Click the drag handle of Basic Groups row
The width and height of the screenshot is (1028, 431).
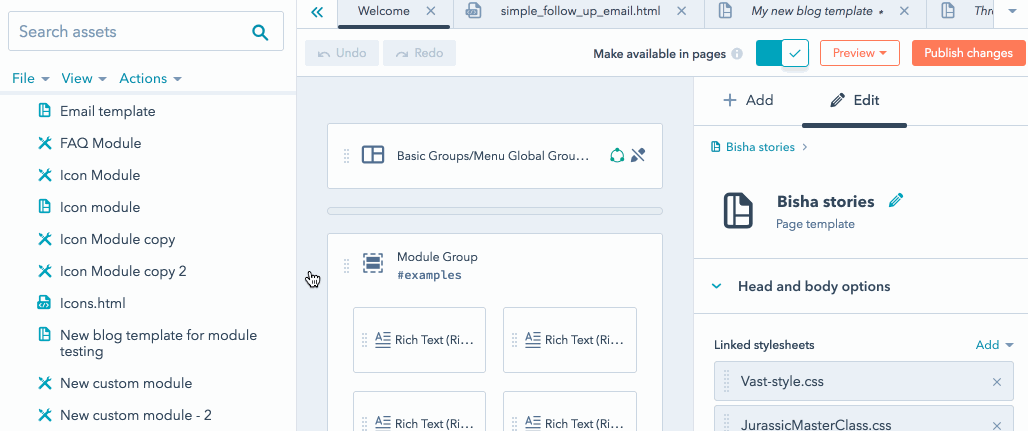point(347,155)
